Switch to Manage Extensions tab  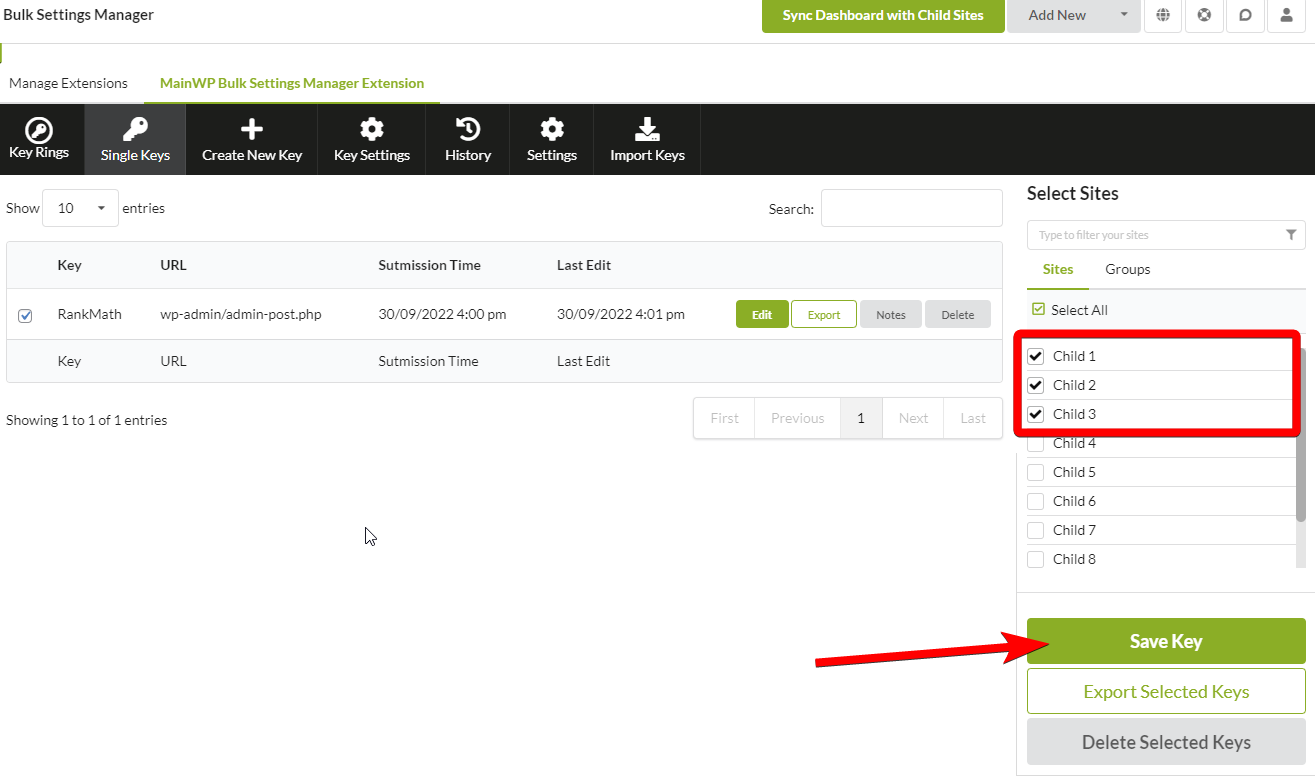[68, 83]
